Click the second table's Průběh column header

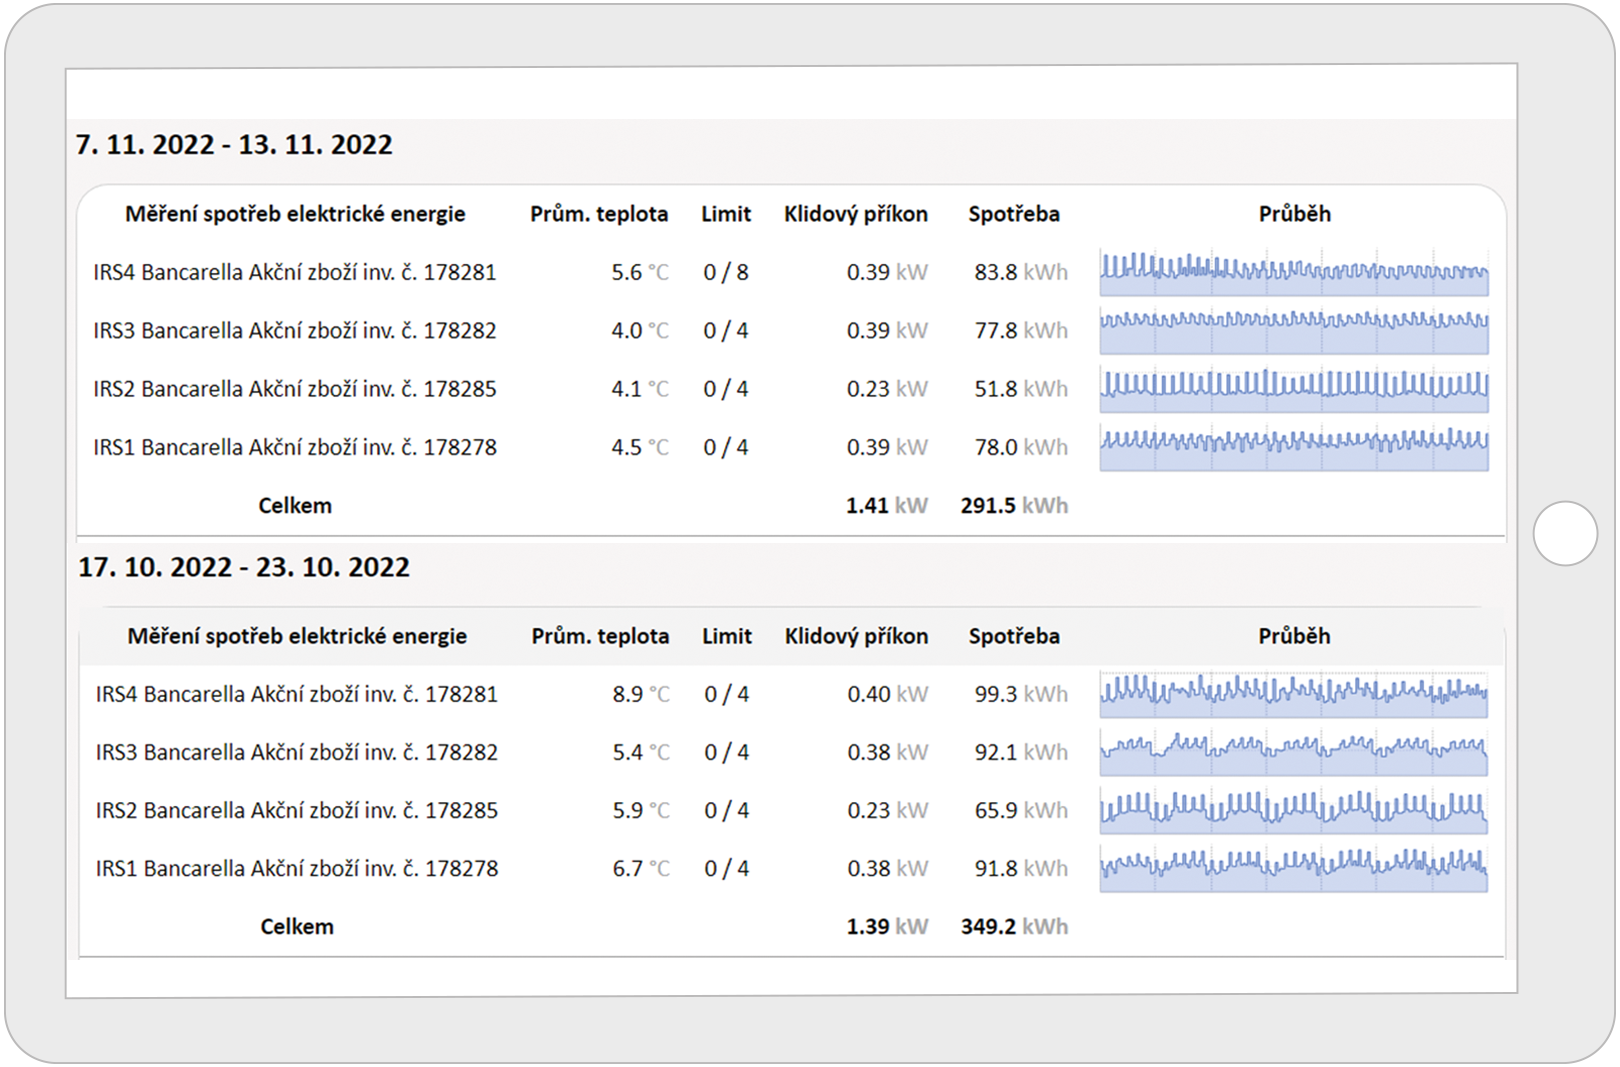pos(1295,636)
